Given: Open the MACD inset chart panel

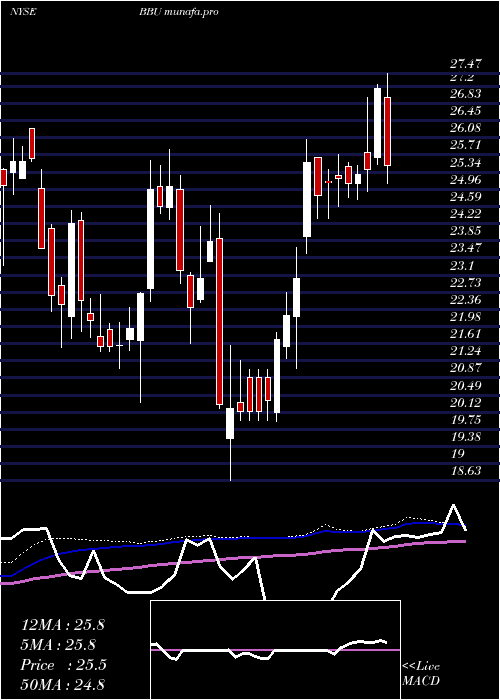Looking at the screenshot, I should [275, 650].
